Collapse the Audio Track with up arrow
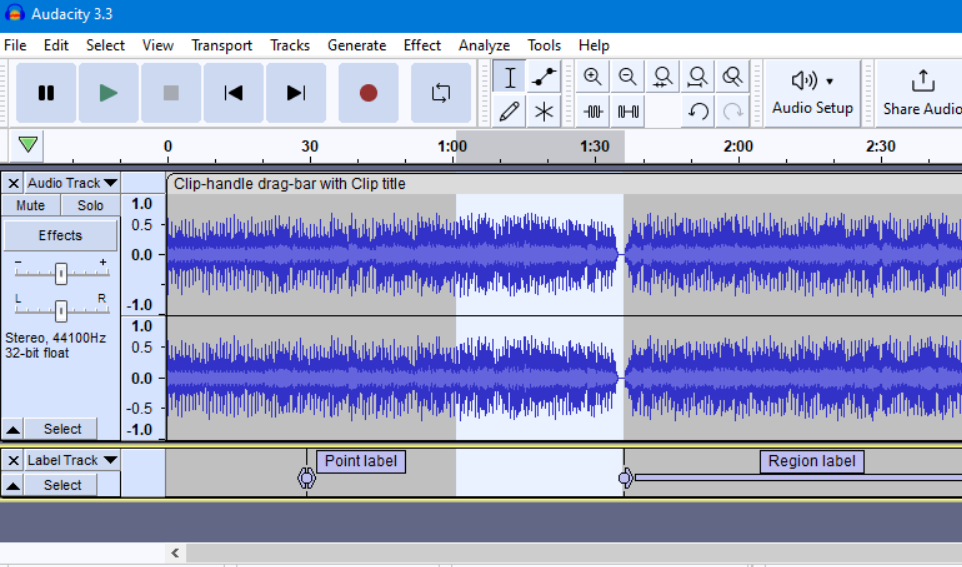962x567 pixels. coord(13,429)
